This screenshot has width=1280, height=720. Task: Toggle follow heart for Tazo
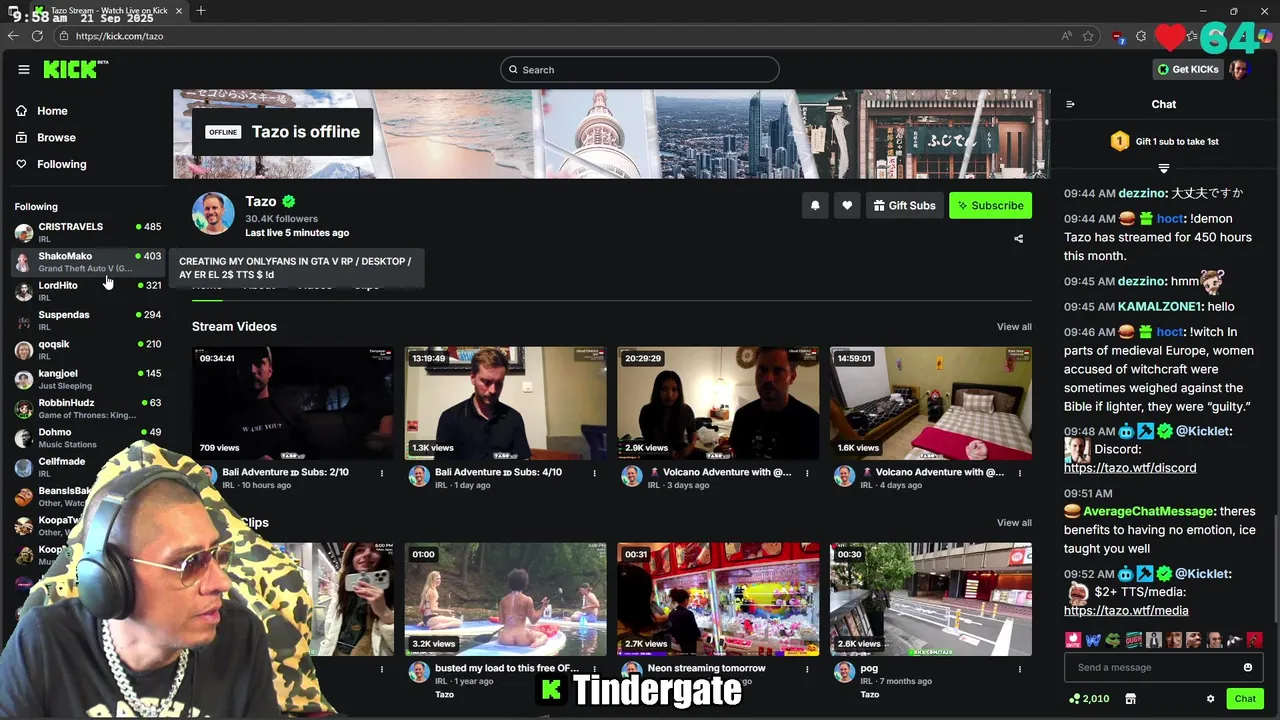coord(847,205)
